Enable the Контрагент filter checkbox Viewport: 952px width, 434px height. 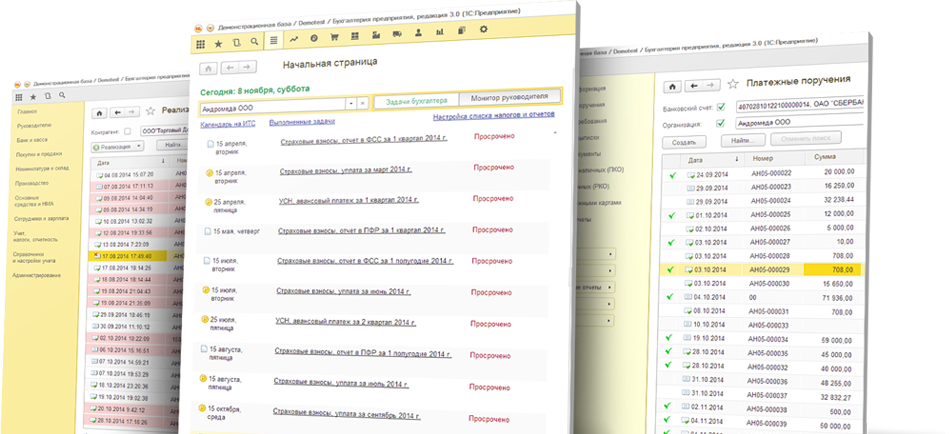[x=127, y=131]
